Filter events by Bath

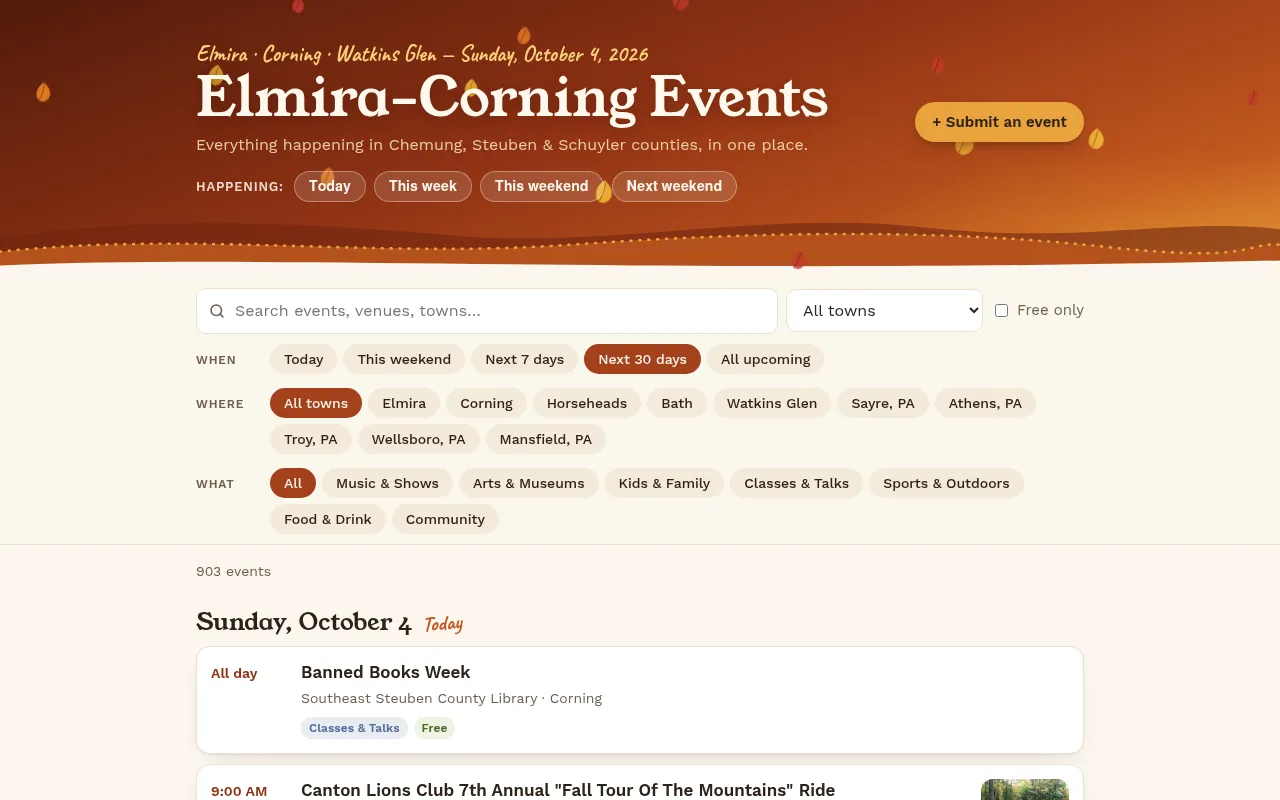677,403
